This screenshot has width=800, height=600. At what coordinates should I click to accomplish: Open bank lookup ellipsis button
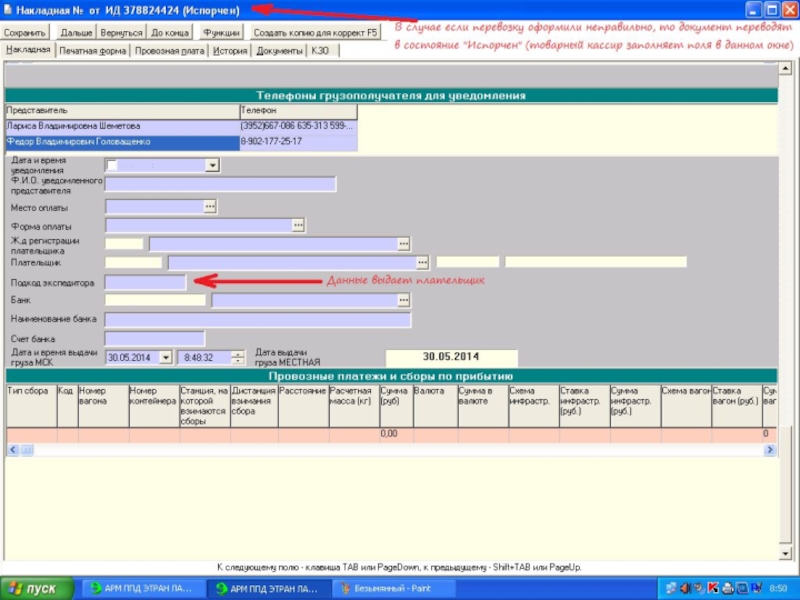(404, 300)
